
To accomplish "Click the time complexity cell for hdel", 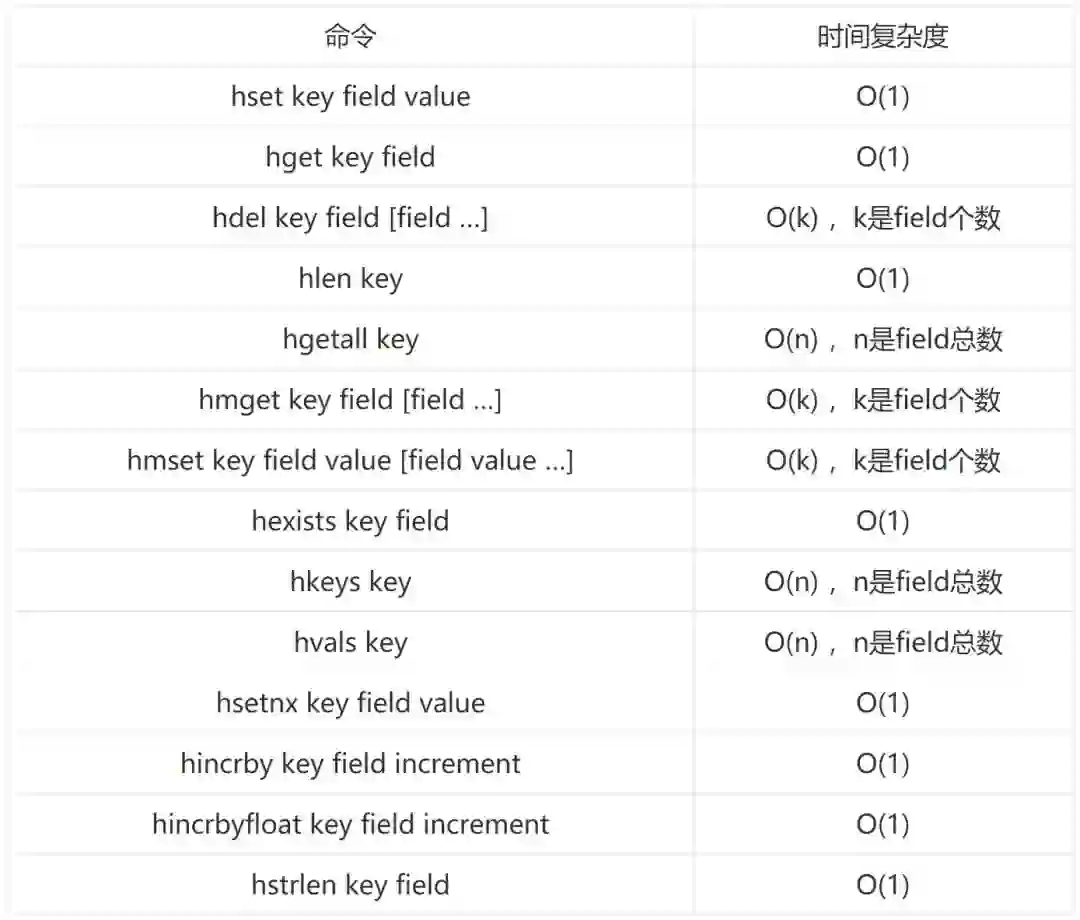I will tap(882, 218).
